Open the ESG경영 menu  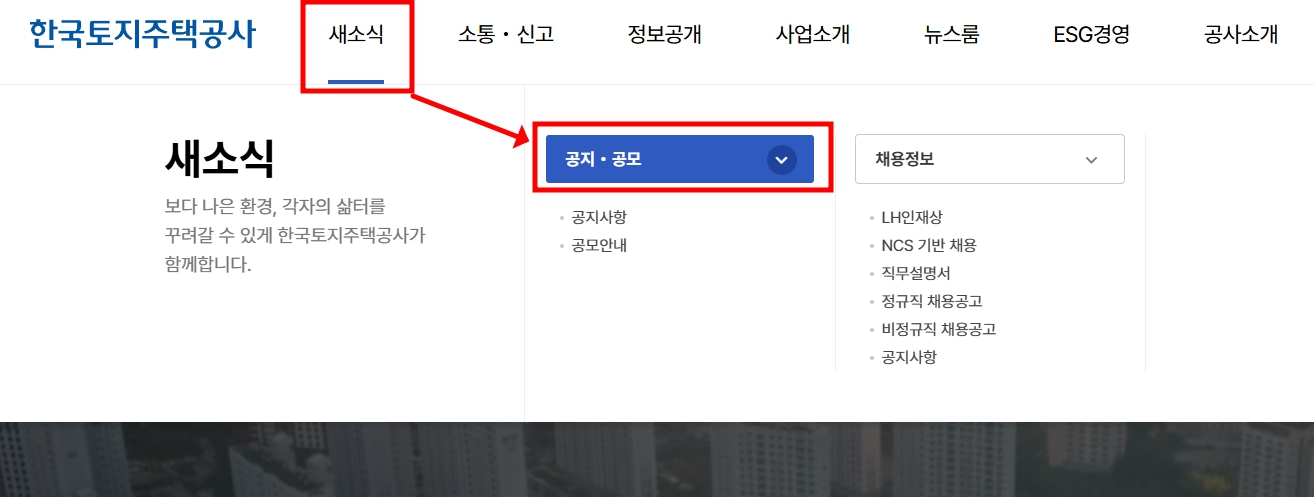pyautogui.click(x=1092, y=35)
